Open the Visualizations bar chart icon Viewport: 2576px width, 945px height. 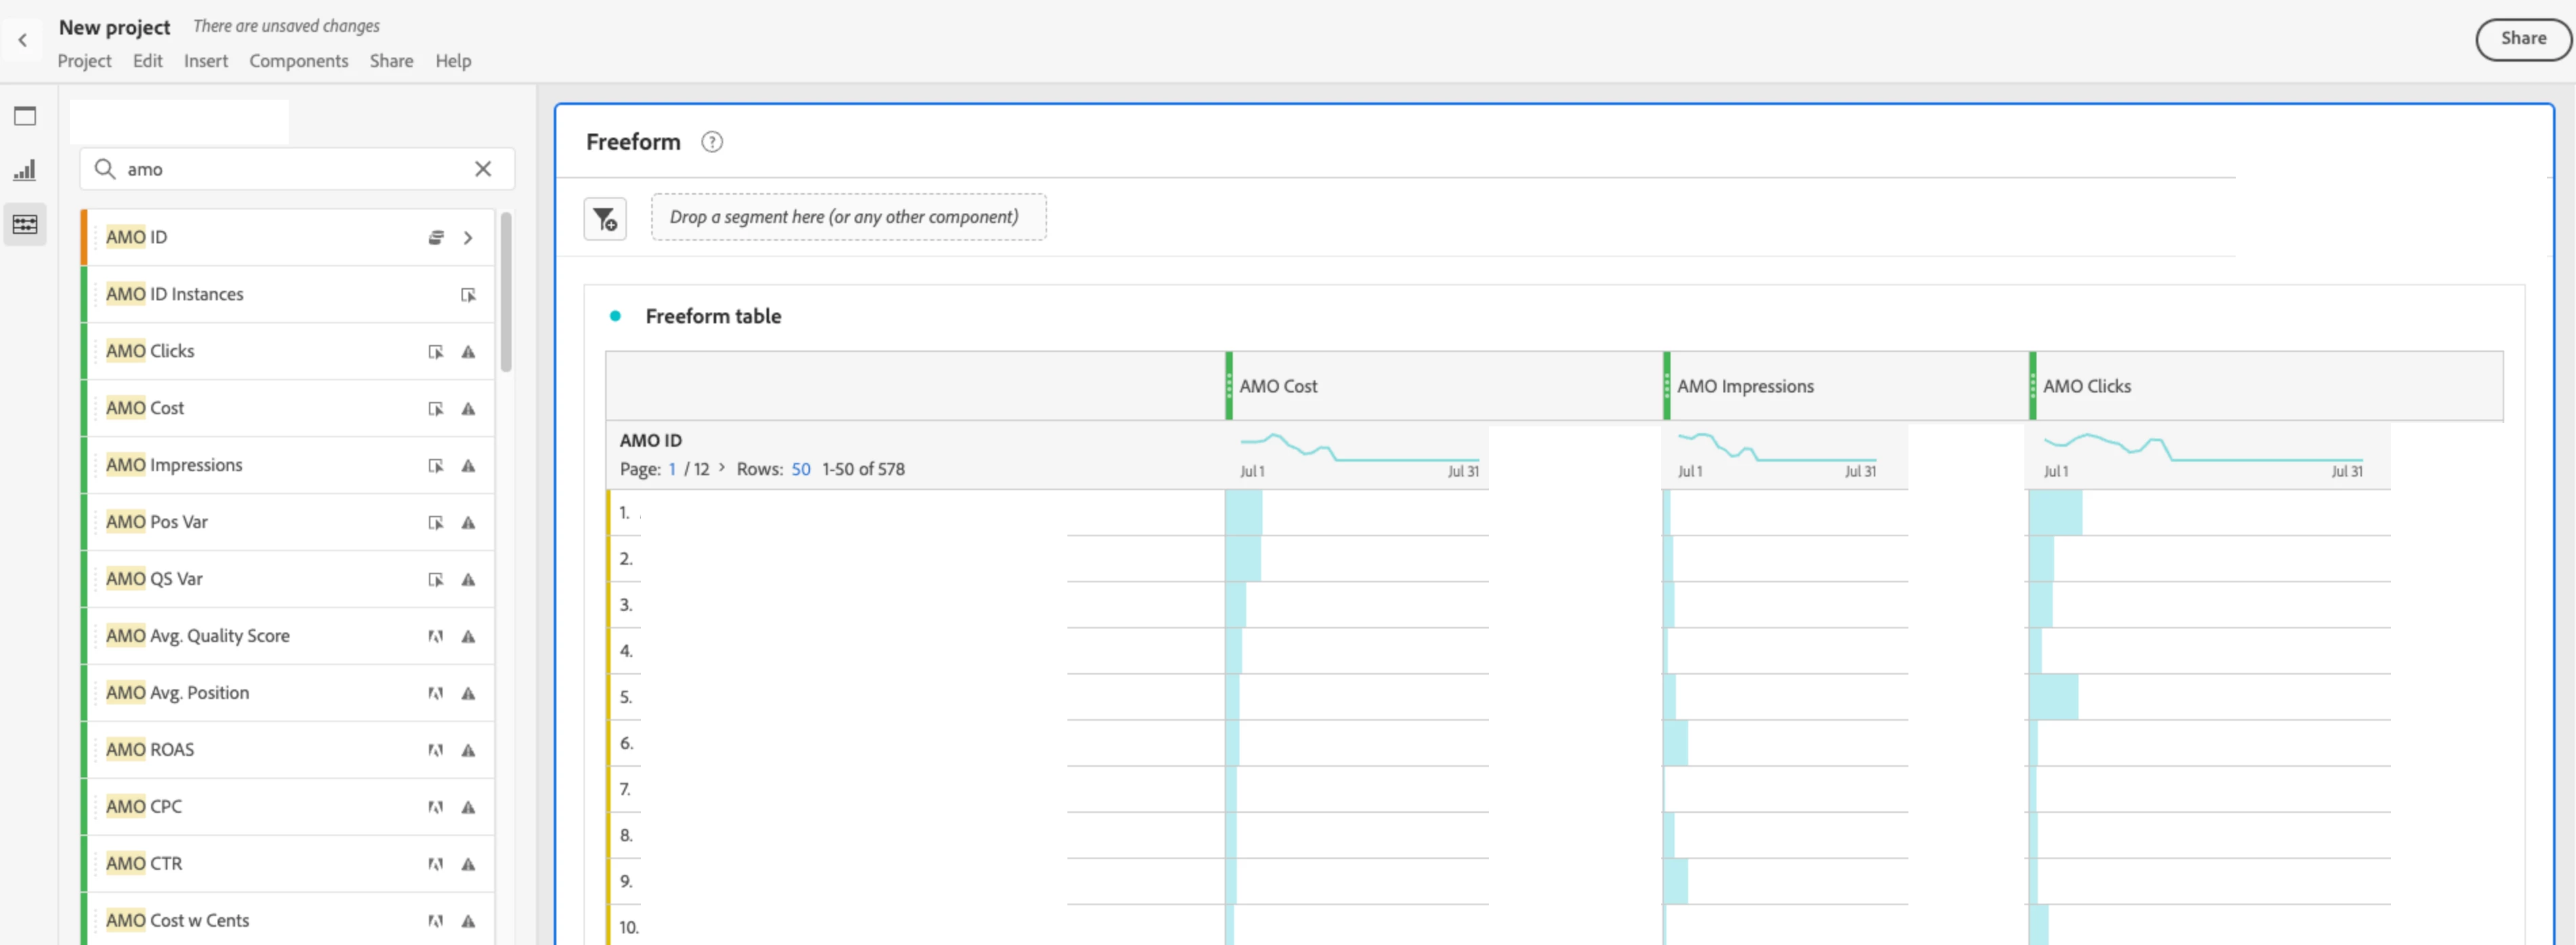click(x=25, y=170)
